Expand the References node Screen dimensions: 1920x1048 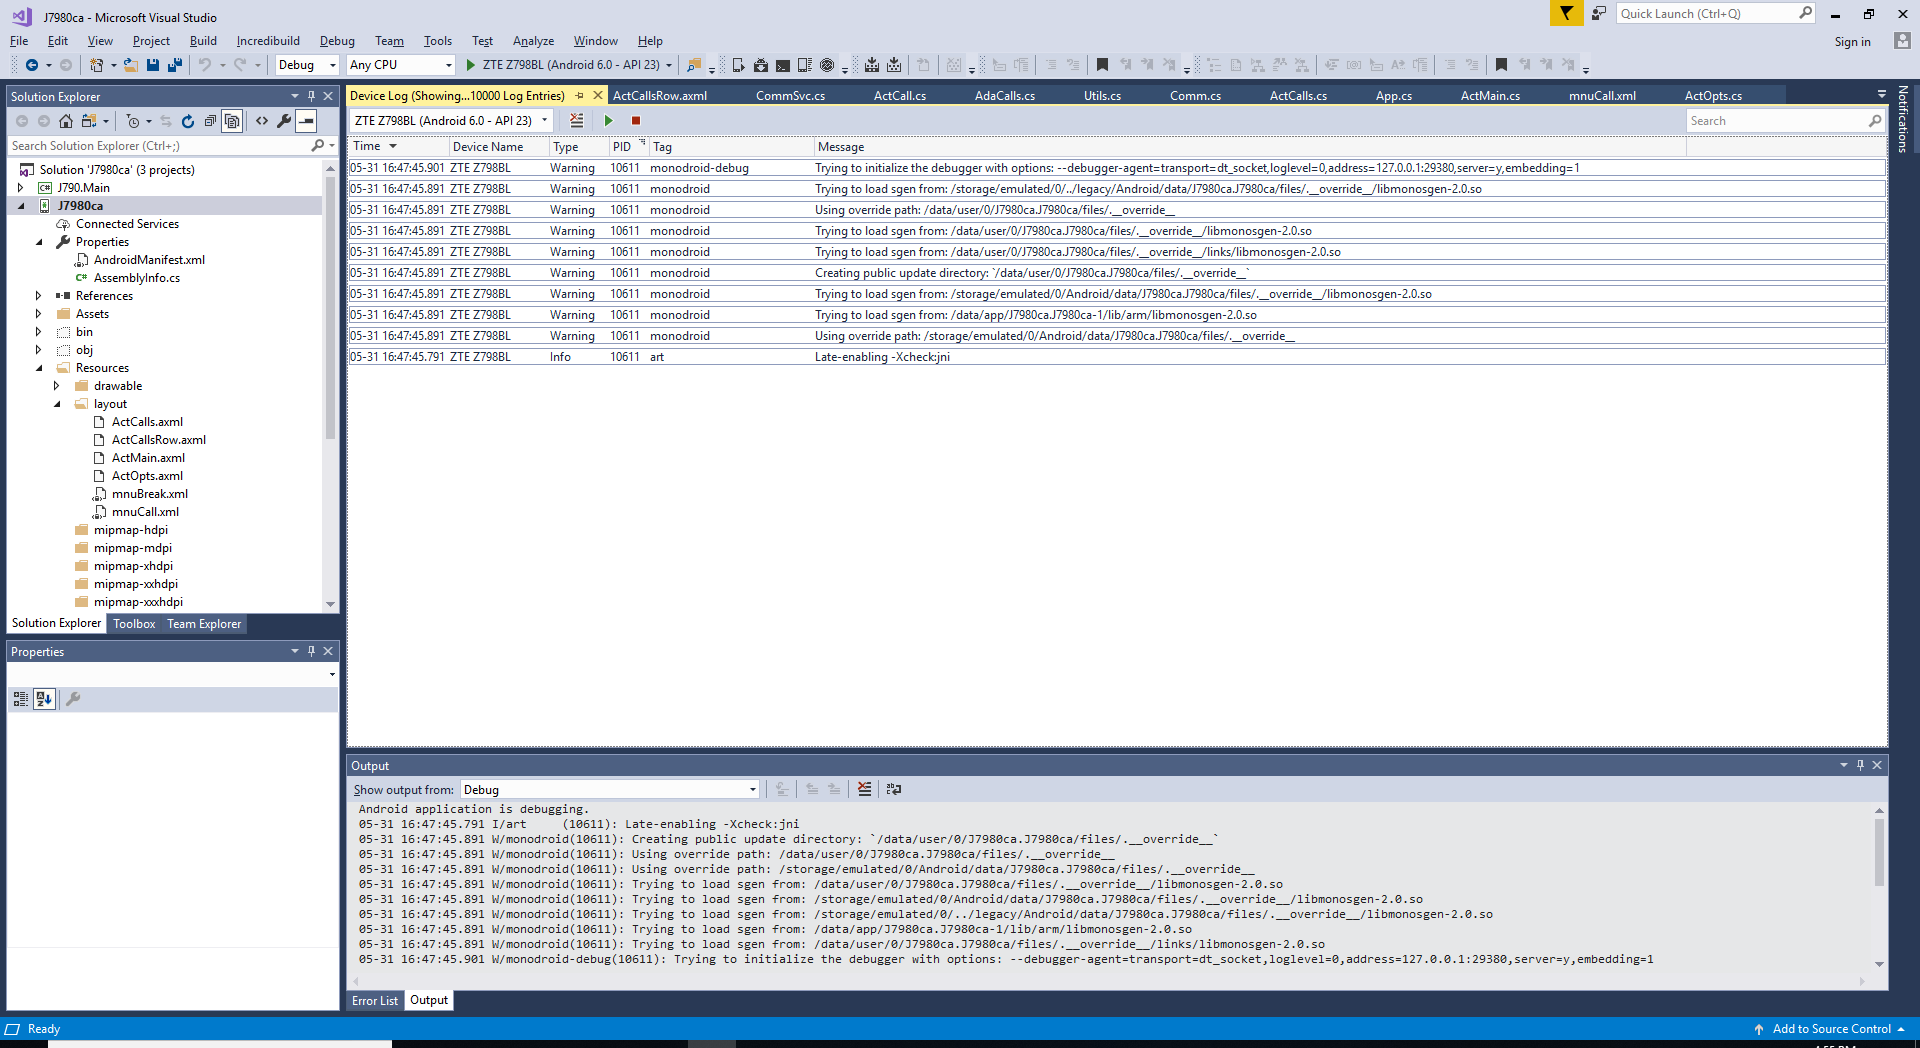tap(39, 296)
